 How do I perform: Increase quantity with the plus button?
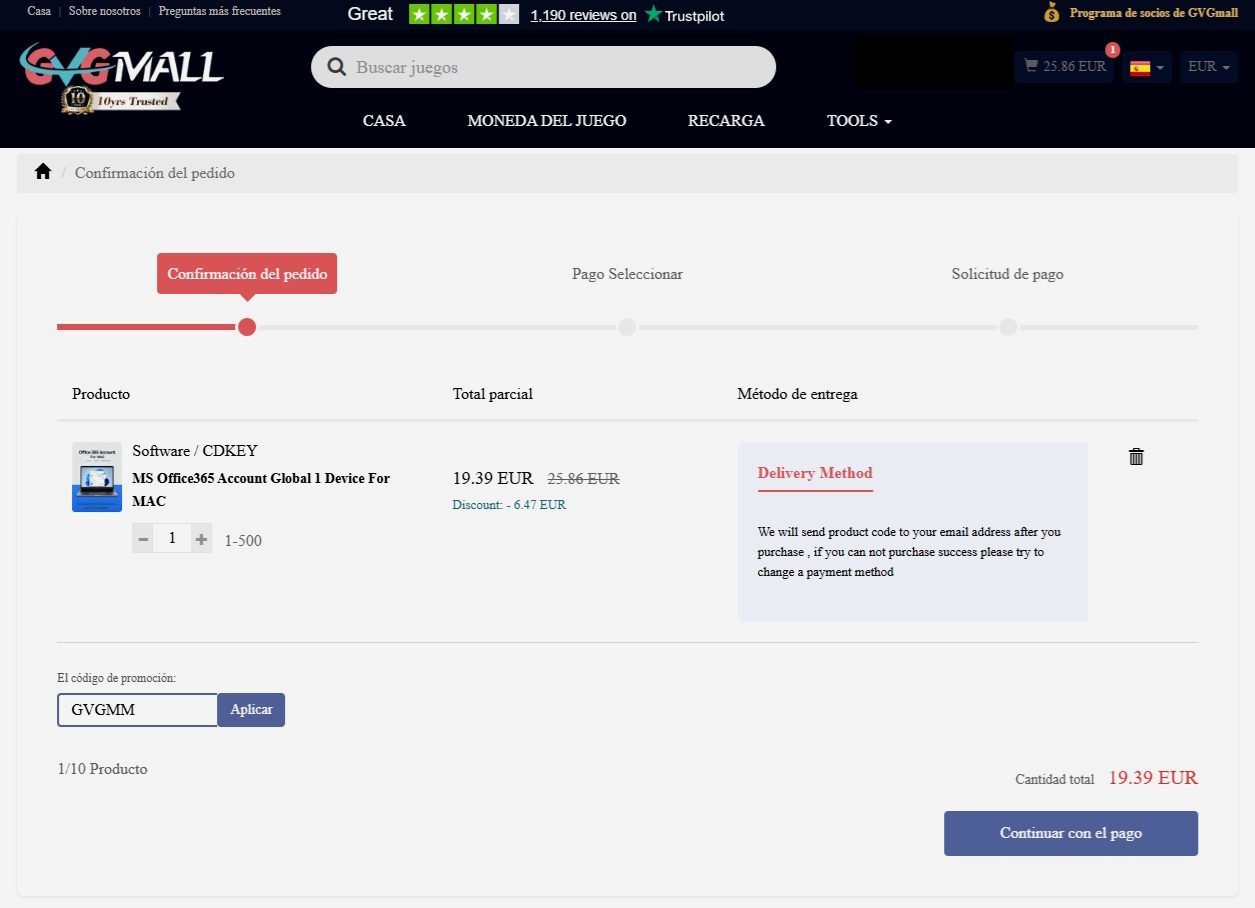point(201,539)
